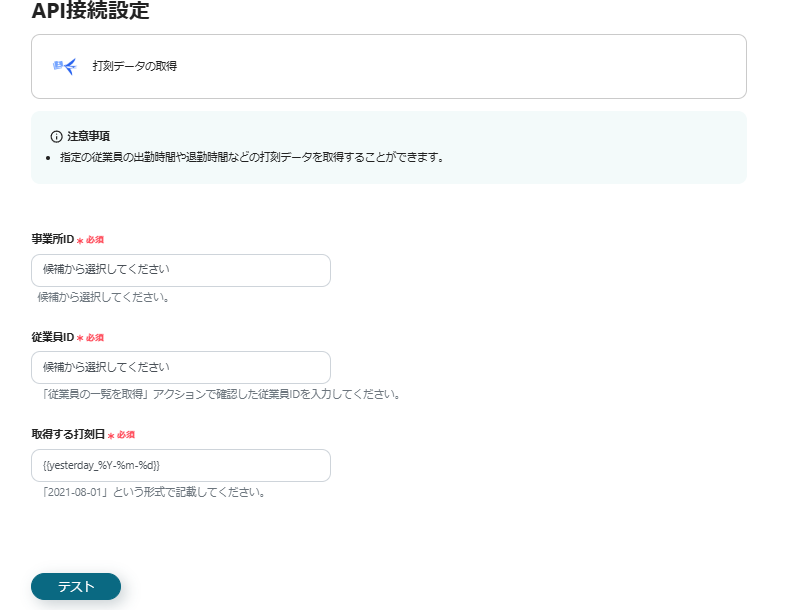Click the asterisk mark after 事業所ID

point(78,240)
